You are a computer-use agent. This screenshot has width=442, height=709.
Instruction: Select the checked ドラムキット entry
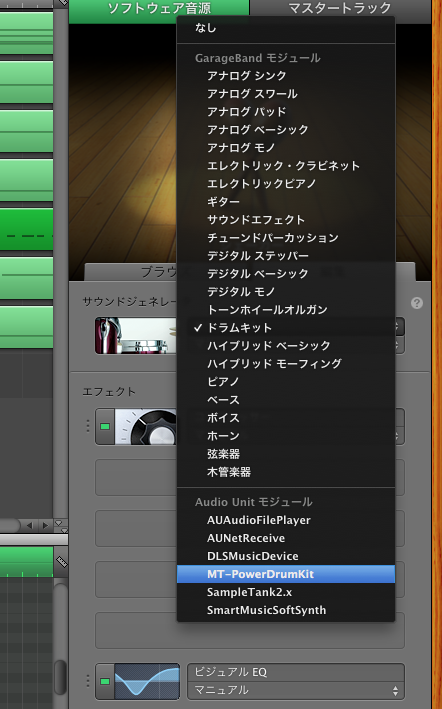[x=286, y=328]
